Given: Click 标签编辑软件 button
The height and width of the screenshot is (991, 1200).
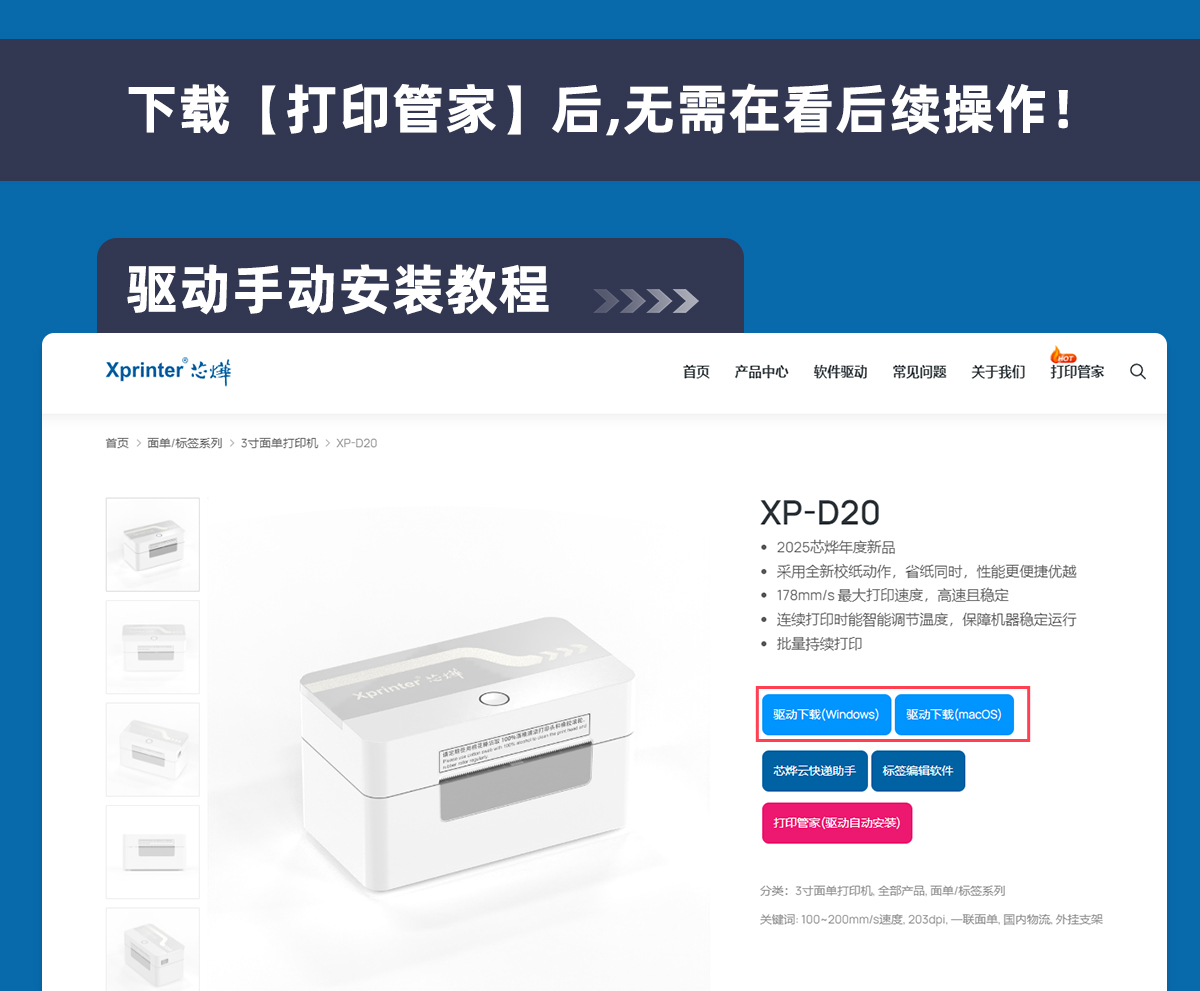Looking at the screenshot, I should coord(918,771).
